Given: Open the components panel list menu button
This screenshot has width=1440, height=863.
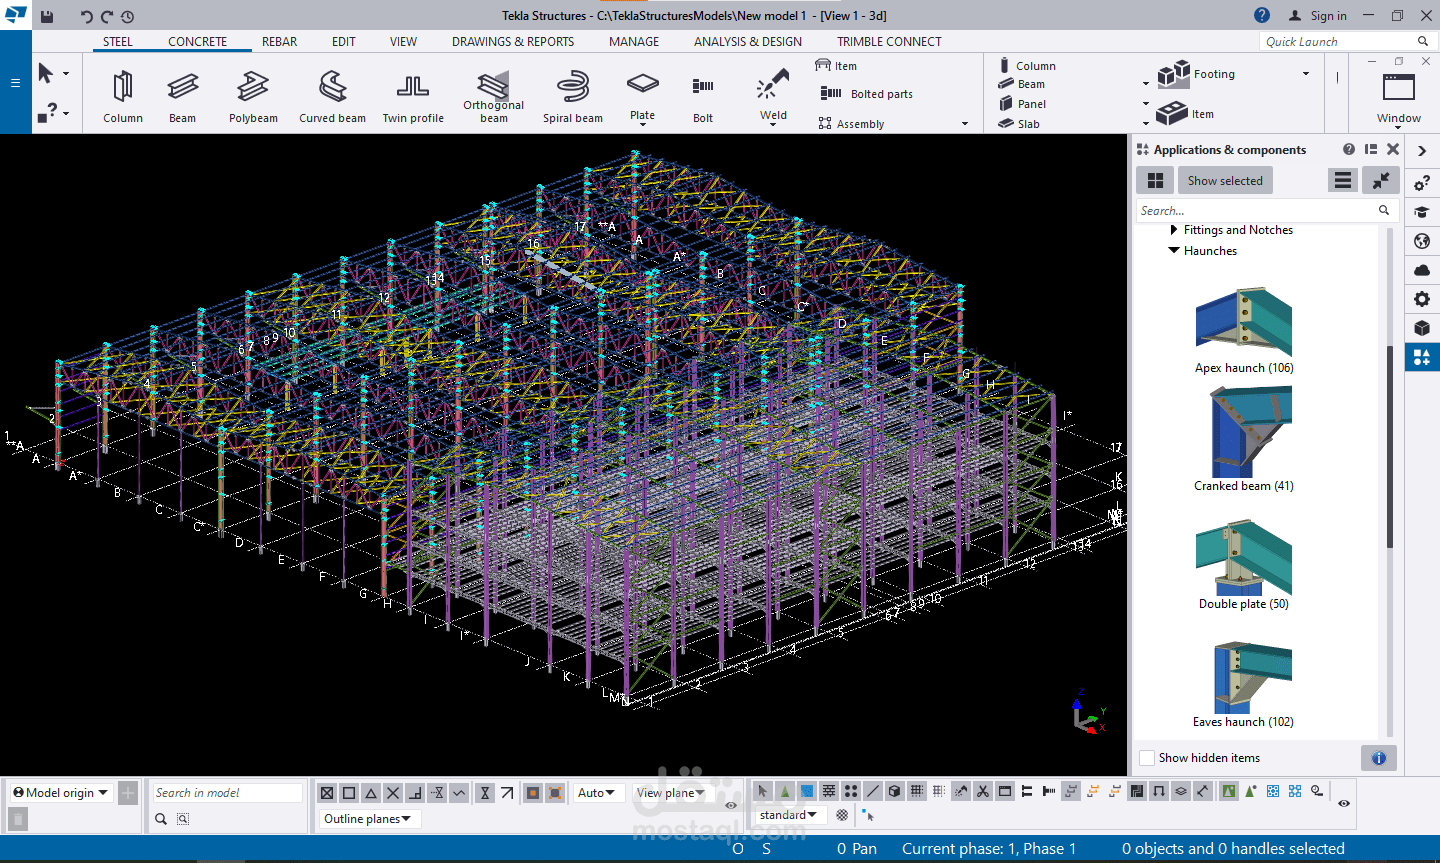Looking at the screenshot, I should [1343, 180].
